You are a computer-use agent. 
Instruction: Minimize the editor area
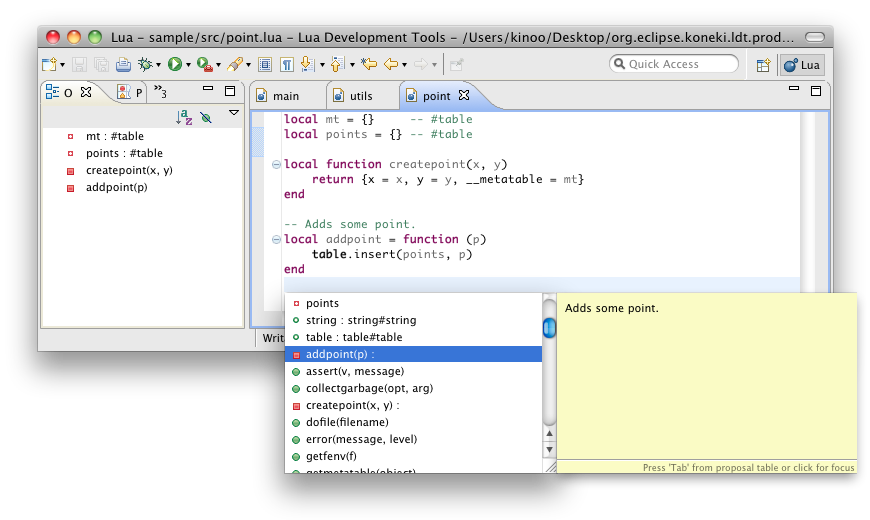pos(794,88)
